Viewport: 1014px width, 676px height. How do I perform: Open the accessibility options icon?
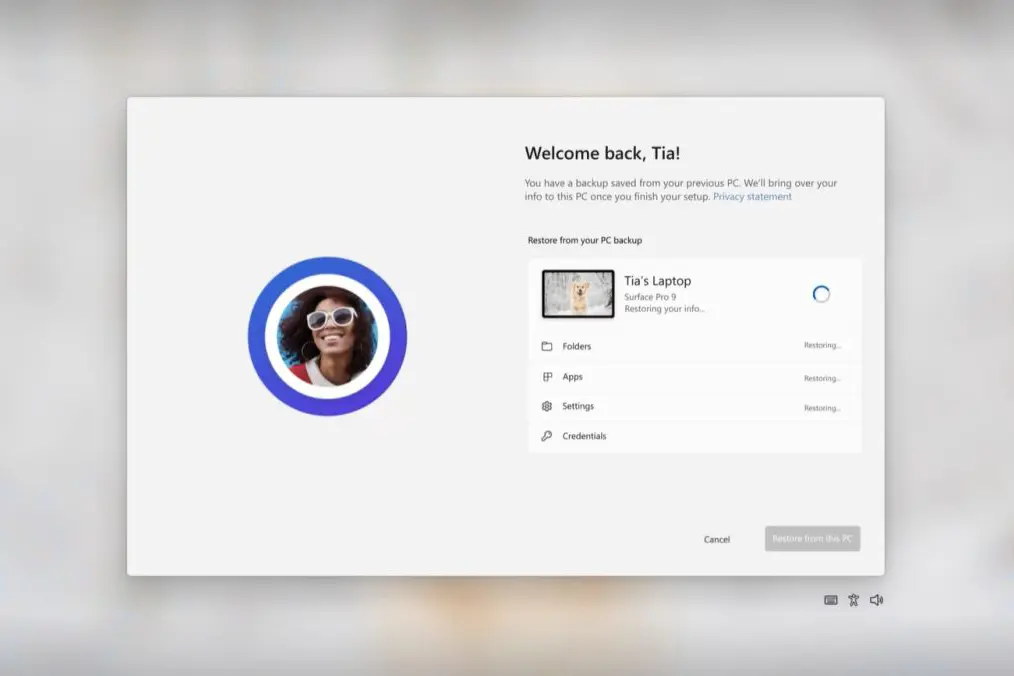pyautogui.click(x=854, y=600)
